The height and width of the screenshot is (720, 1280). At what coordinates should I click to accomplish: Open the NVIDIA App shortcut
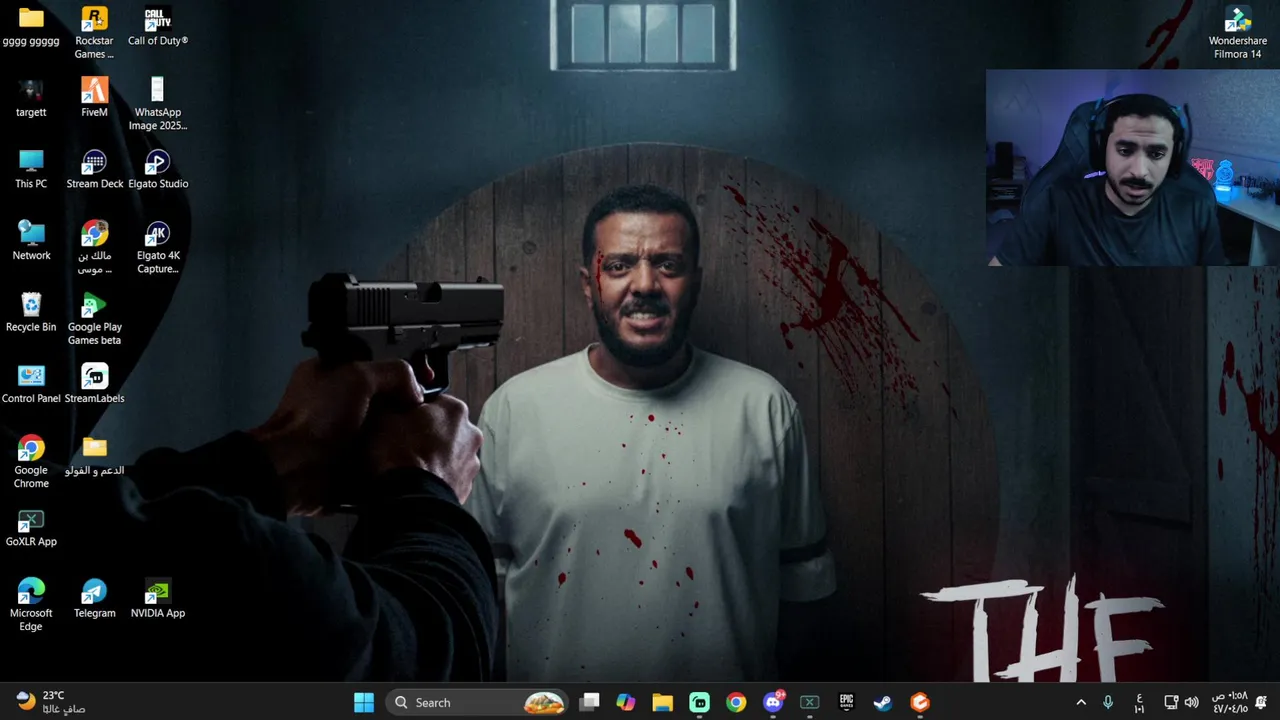coord(157,599)
